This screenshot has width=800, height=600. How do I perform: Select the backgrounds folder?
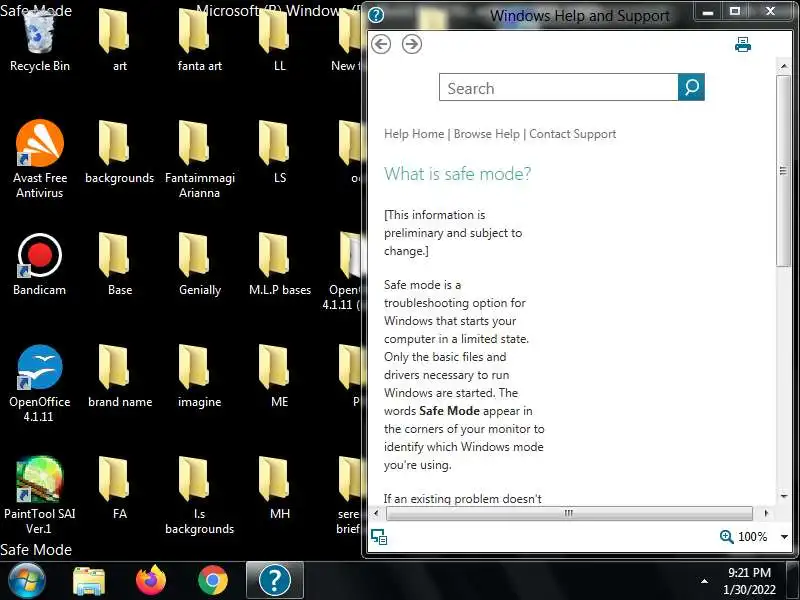119,152
